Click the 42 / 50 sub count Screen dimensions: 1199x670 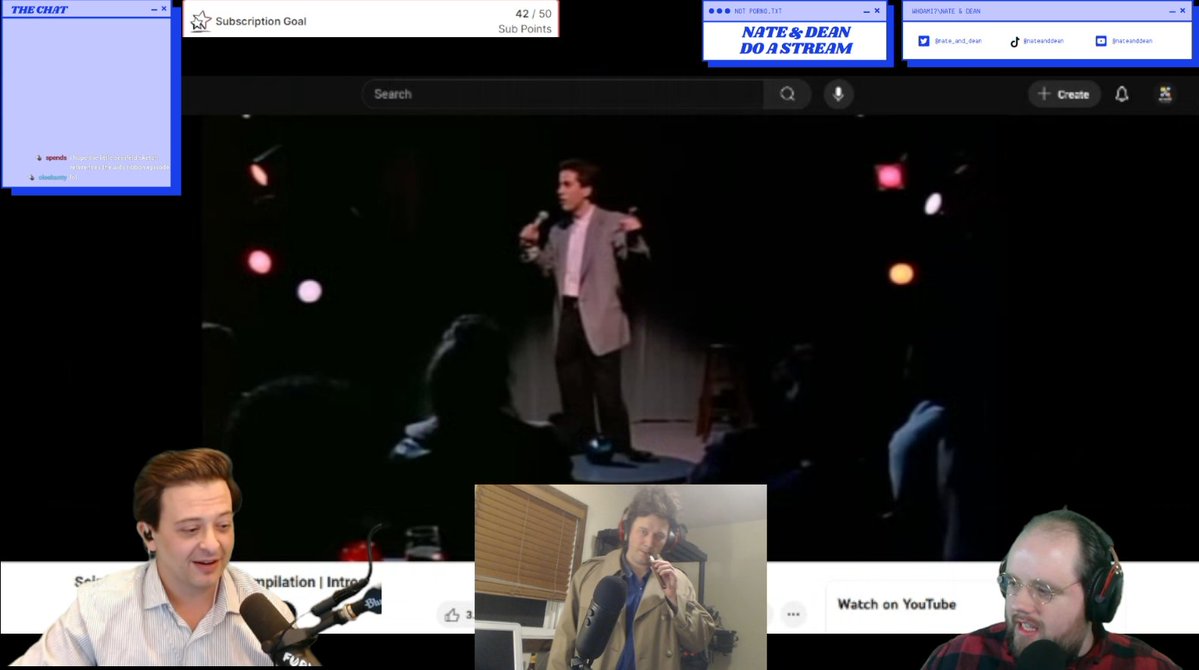pos(533,14)
